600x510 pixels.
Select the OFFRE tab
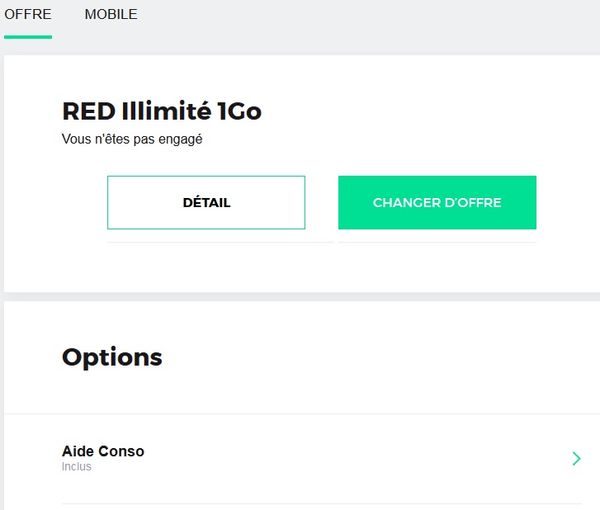[x=28, y=15]
